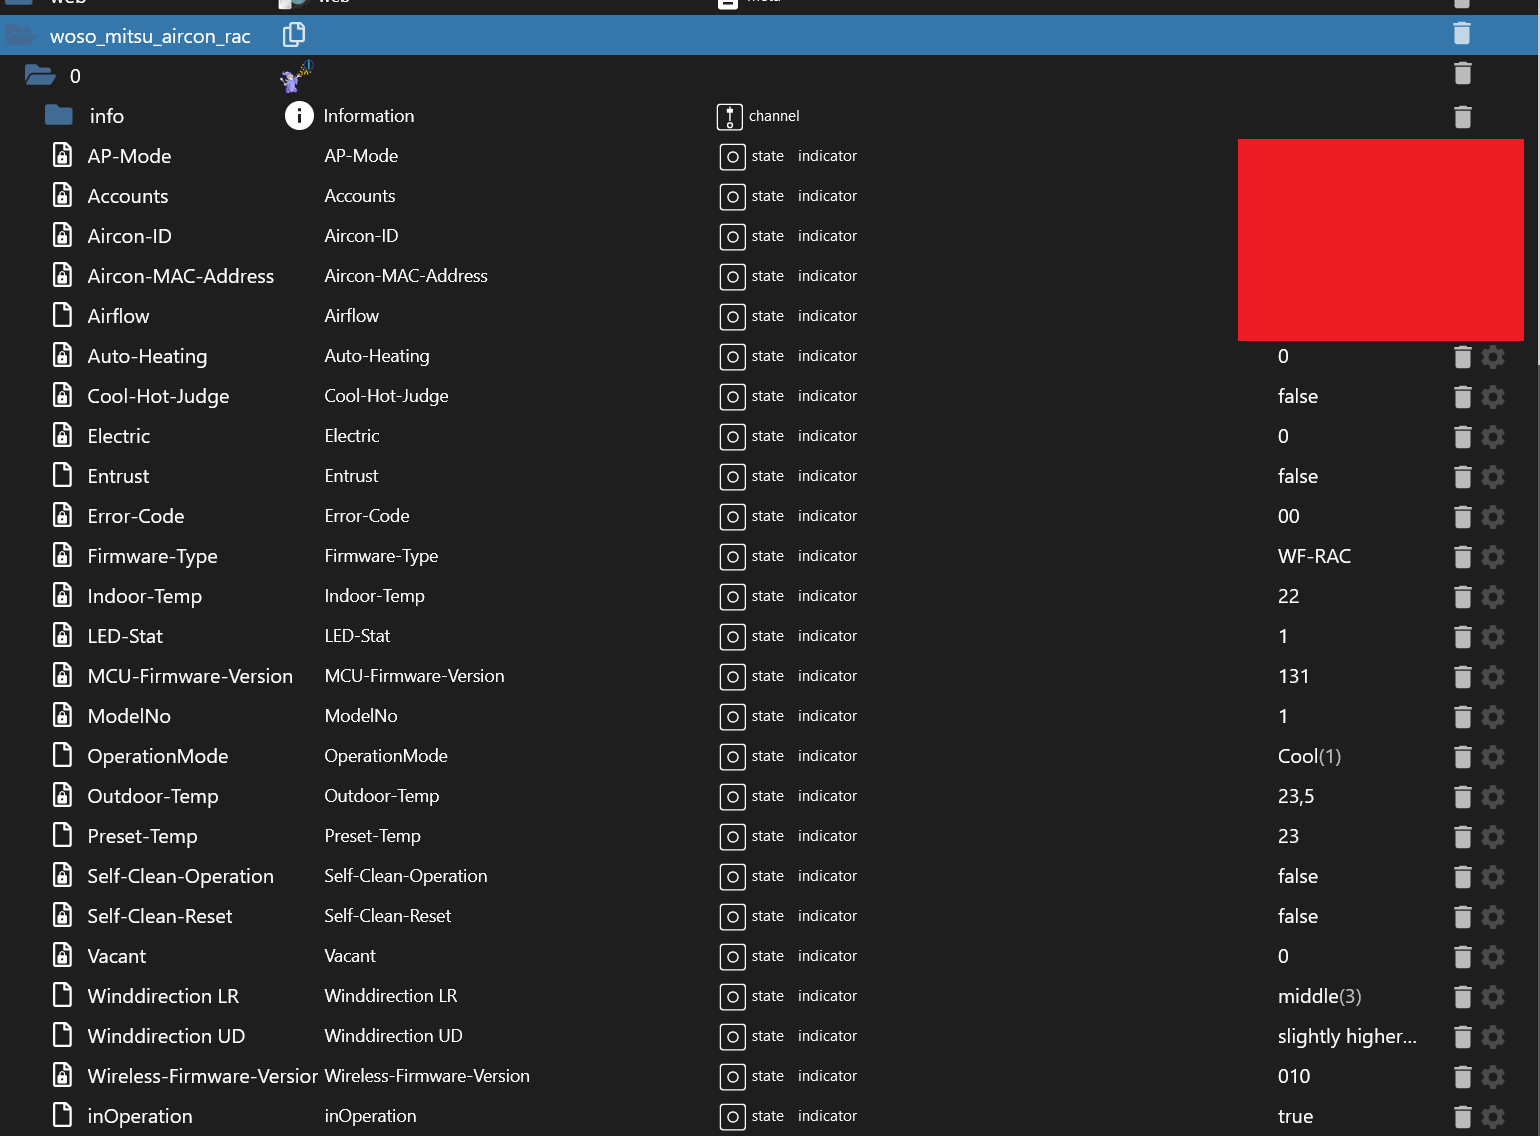Open settings gear for OperationMode state

coord(1493,757)
